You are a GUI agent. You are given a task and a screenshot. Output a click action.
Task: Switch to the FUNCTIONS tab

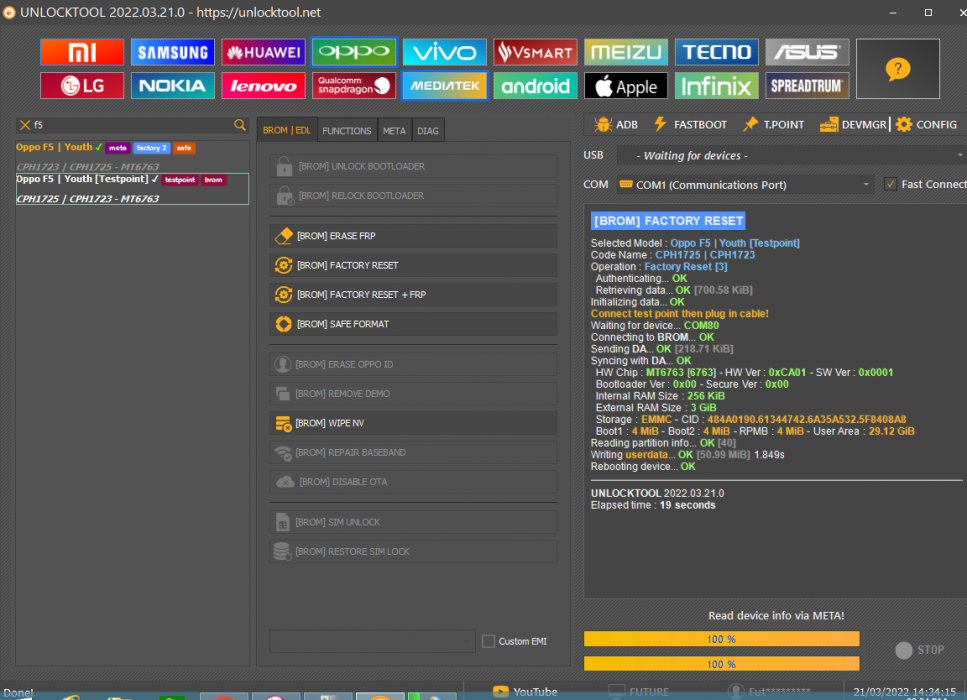coord(347,131)
